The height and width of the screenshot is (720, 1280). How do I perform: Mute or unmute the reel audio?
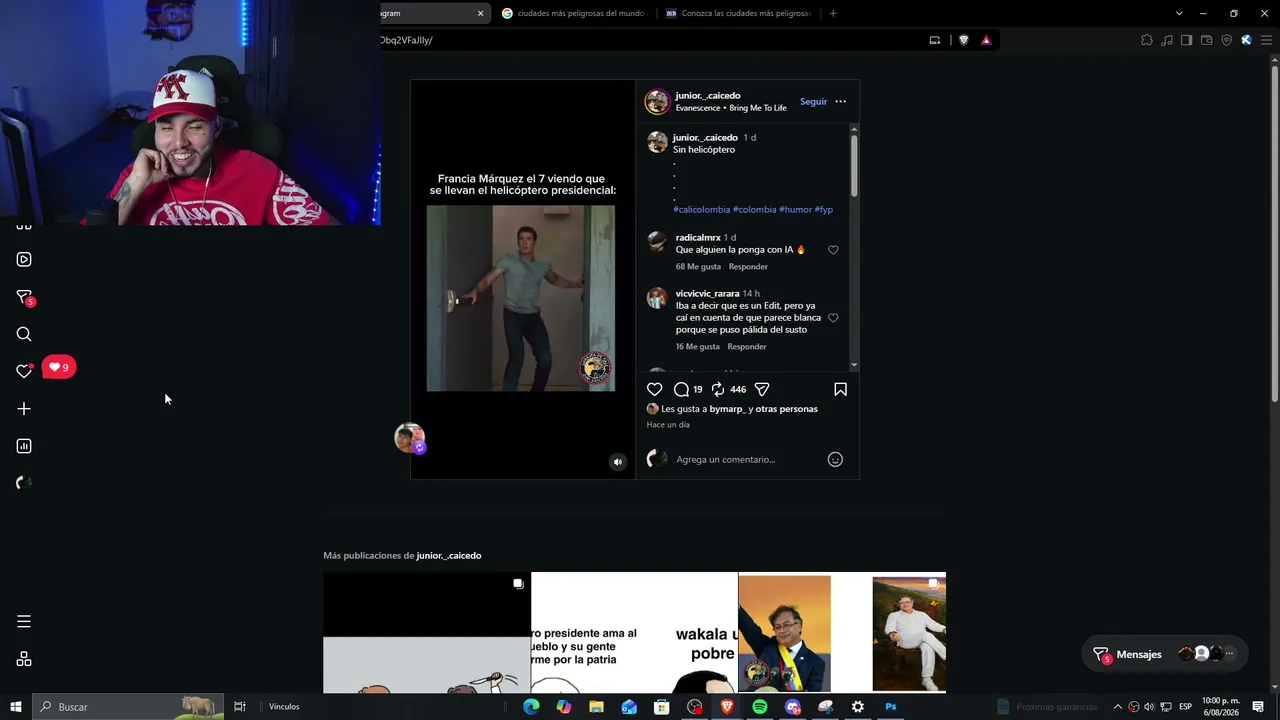click(618, 462)
